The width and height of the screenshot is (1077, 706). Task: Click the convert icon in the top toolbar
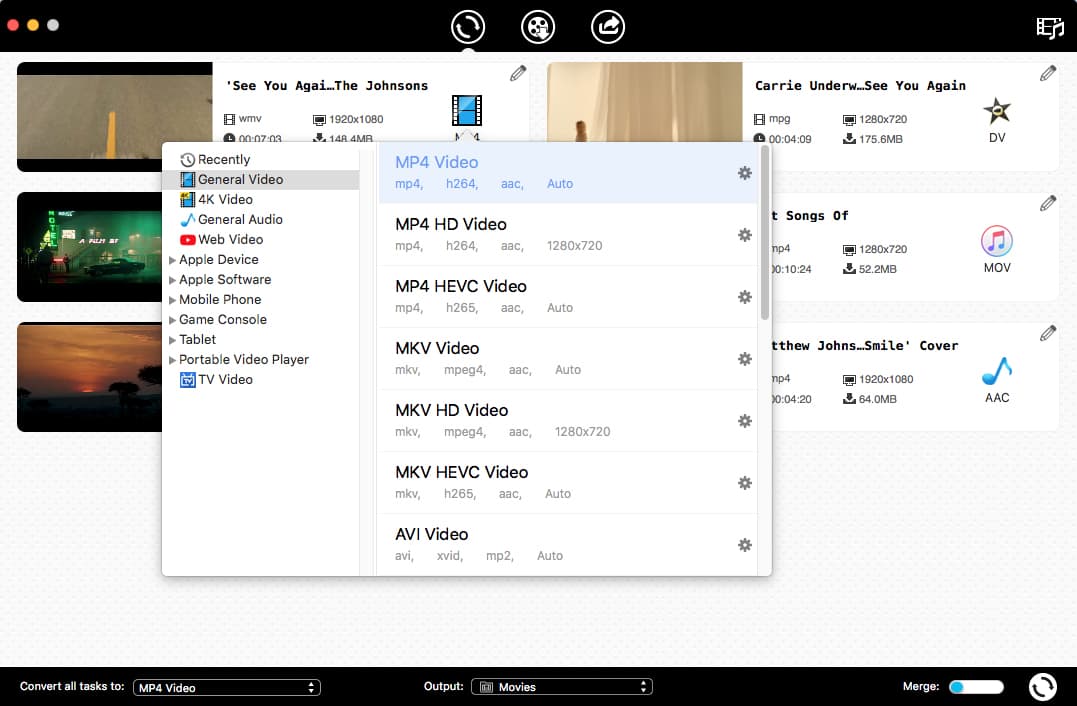[x=467, y=27]
